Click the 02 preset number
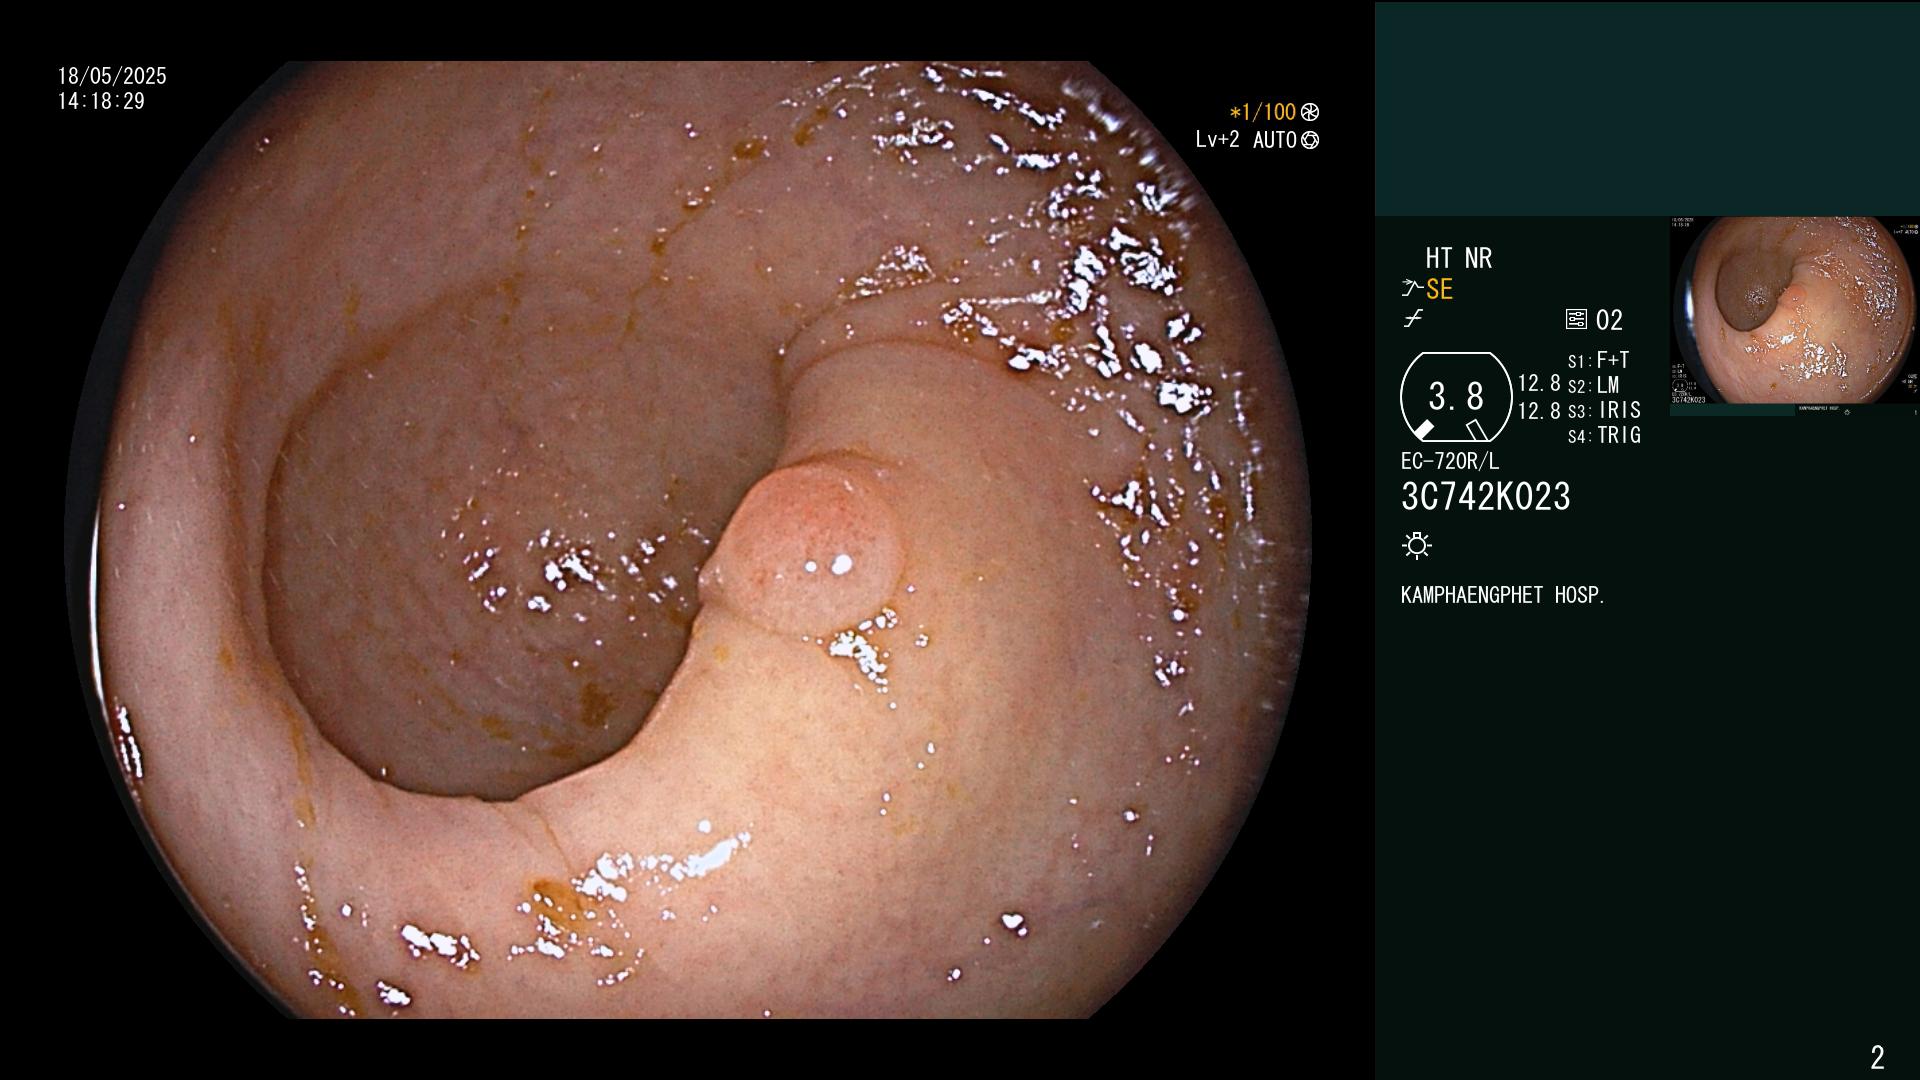 click(1609, 320)
